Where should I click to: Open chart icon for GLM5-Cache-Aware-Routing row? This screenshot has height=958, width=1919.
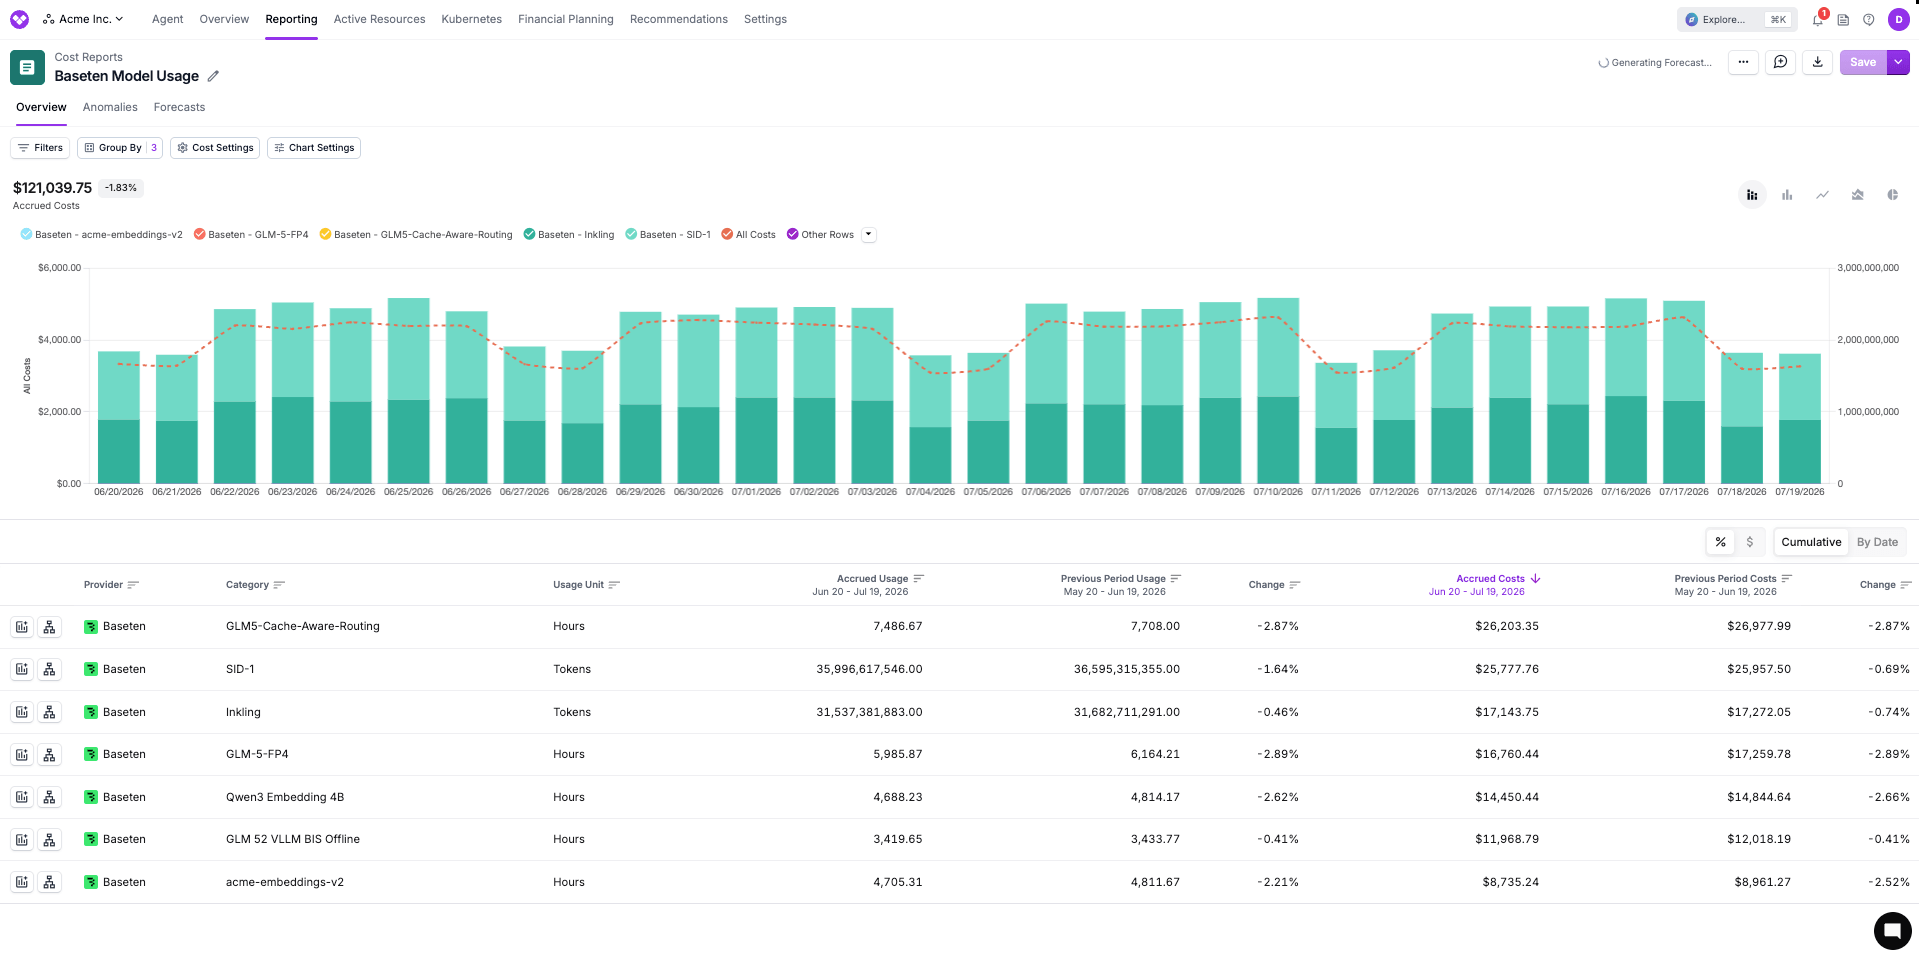coord(22,627)
